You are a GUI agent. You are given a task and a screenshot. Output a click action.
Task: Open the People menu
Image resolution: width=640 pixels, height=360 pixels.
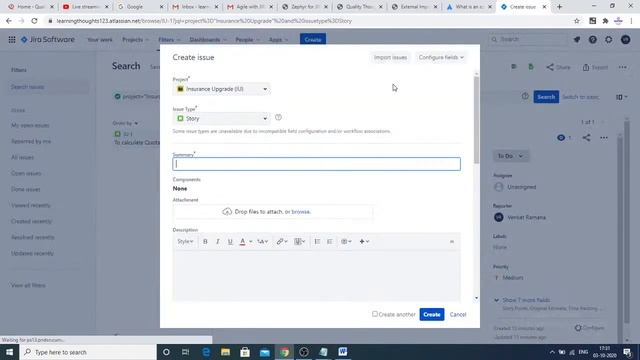pos(247,40)
